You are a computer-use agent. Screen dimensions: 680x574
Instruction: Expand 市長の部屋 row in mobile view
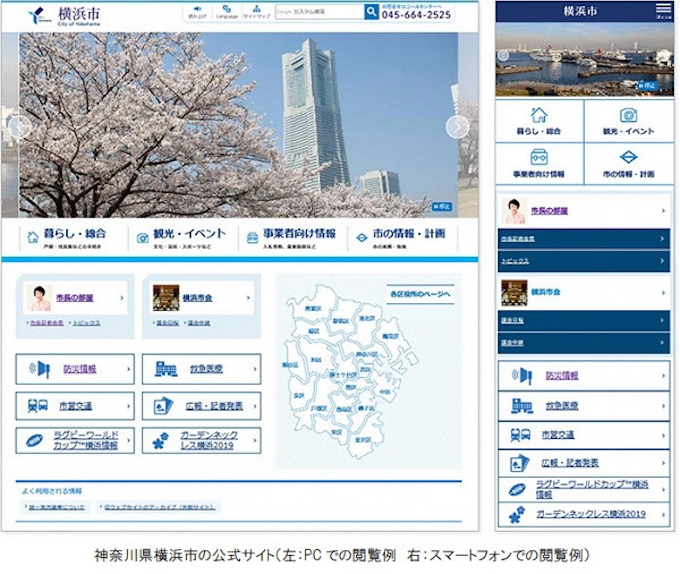pyautogui.click(x=584, y=211)
